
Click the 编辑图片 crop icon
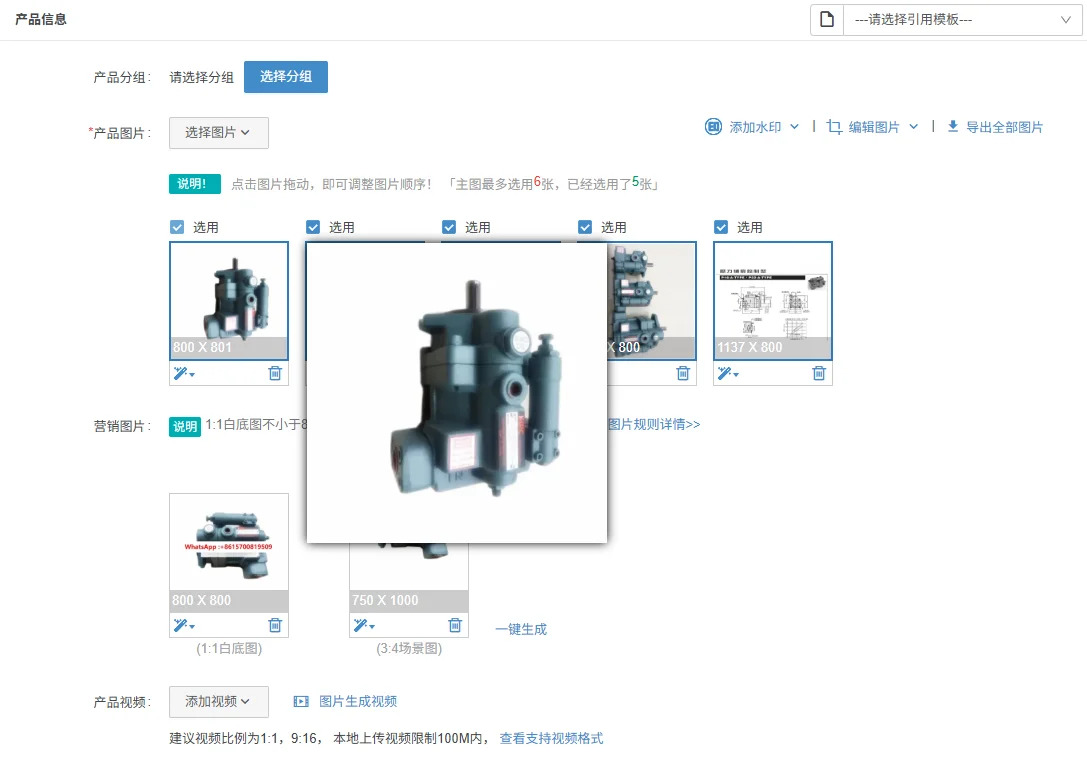834,127
